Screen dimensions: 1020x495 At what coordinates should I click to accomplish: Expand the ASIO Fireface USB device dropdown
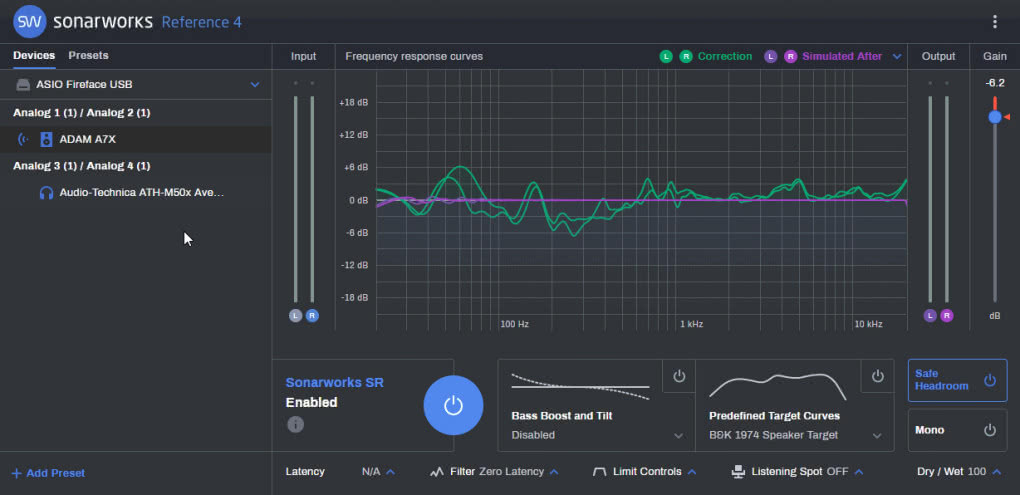coord(255,85)
